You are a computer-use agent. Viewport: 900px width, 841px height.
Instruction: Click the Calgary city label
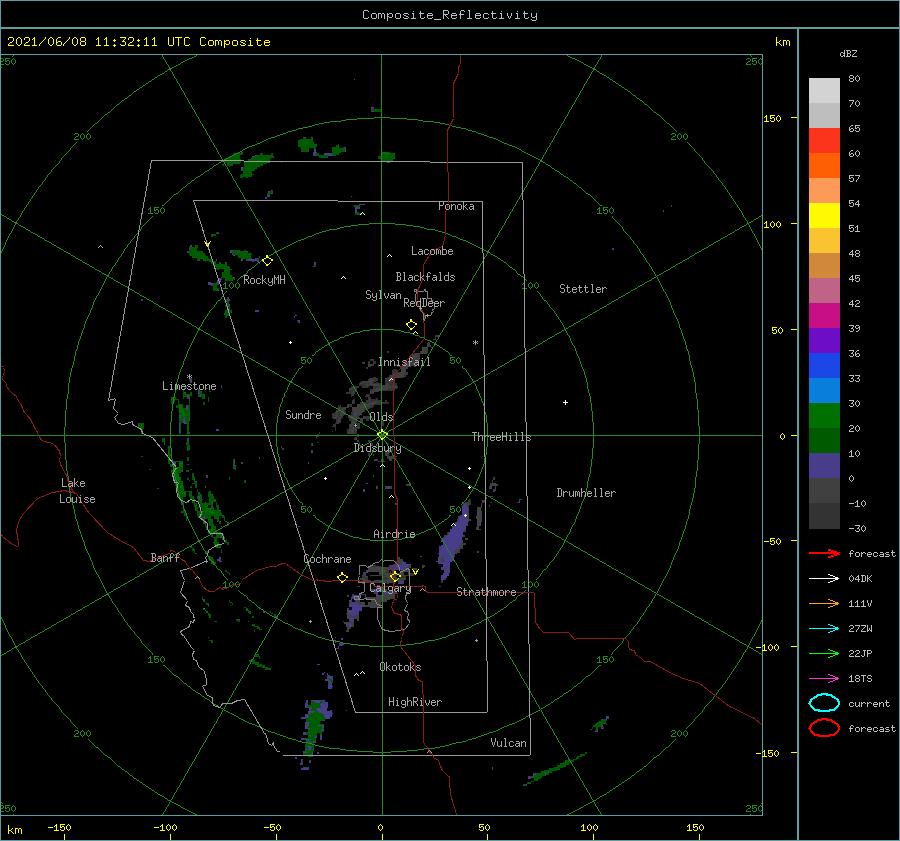tap(390, 588)
